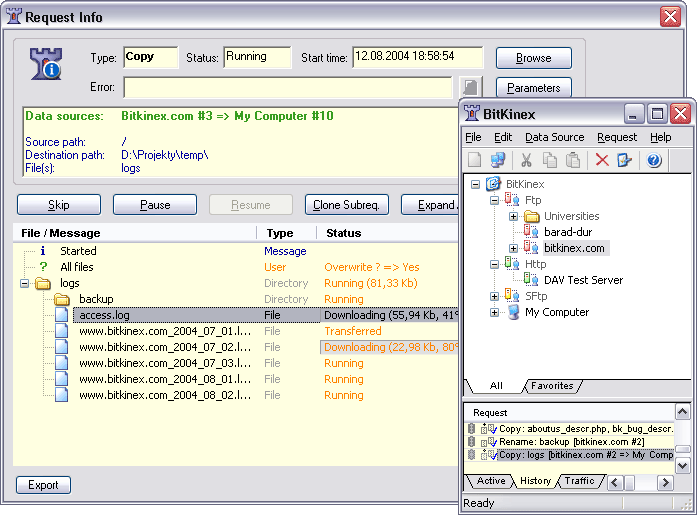Open the Data Source menu

(555, 137)
